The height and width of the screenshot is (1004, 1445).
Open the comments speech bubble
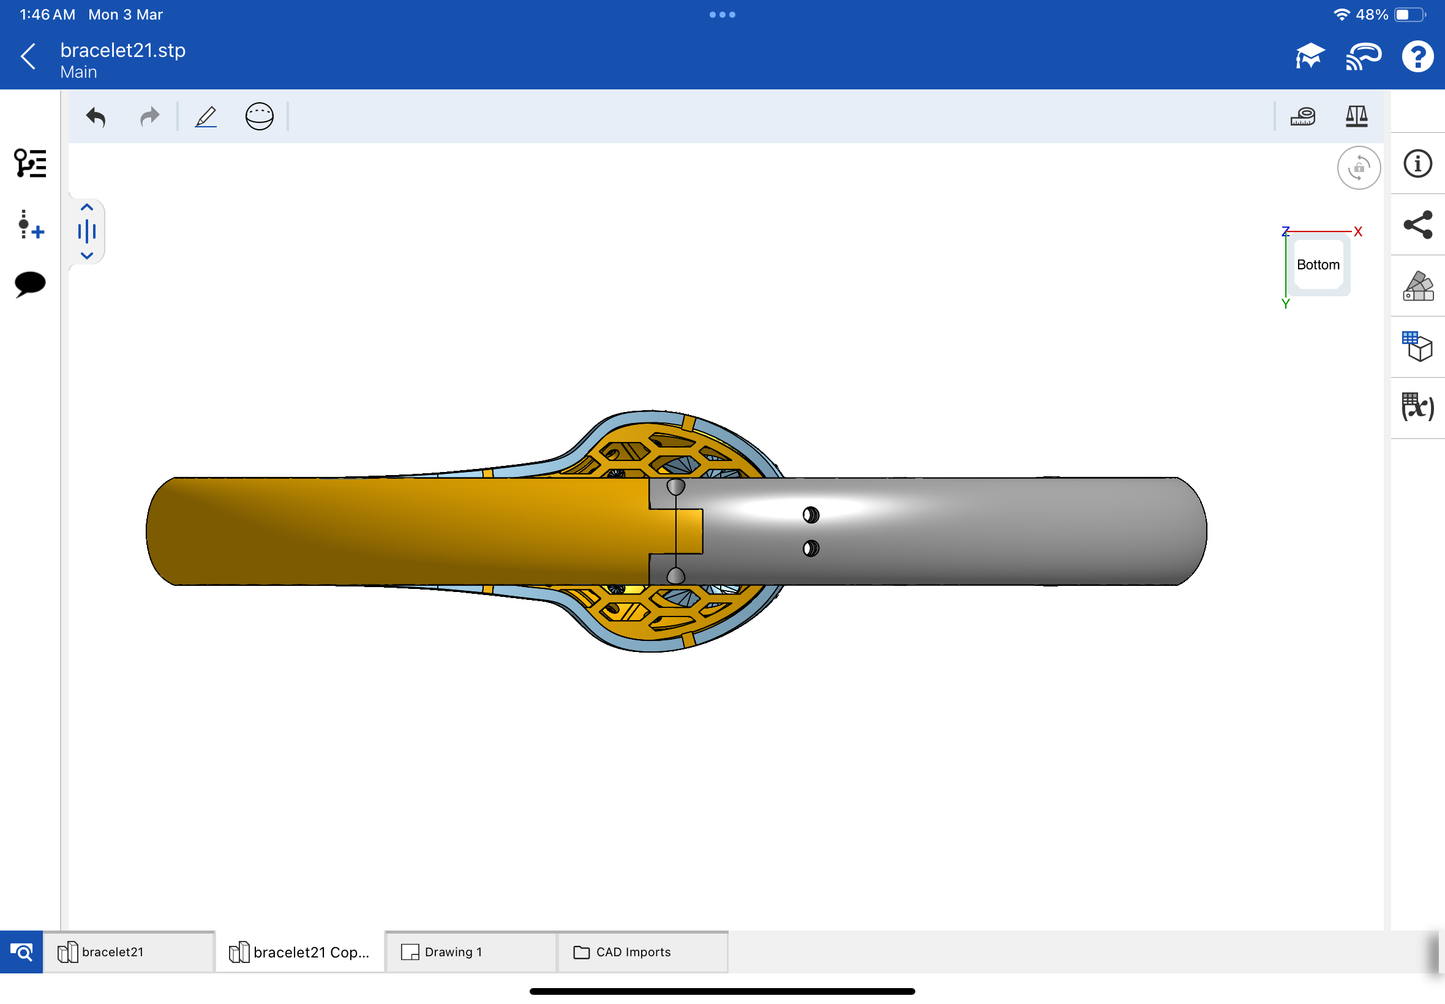[30, 284]
